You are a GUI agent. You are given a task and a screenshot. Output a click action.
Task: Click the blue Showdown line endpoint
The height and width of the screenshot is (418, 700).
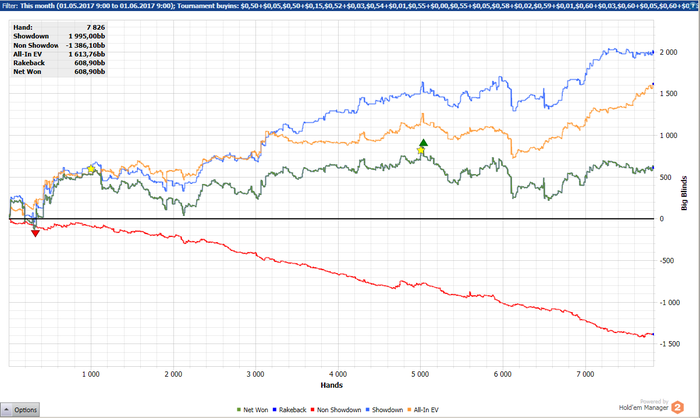tap(653, 53)
